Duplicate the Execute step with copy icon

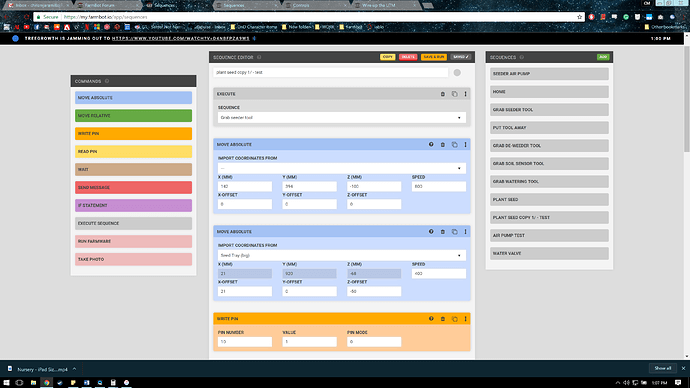(x=455, y=94)
